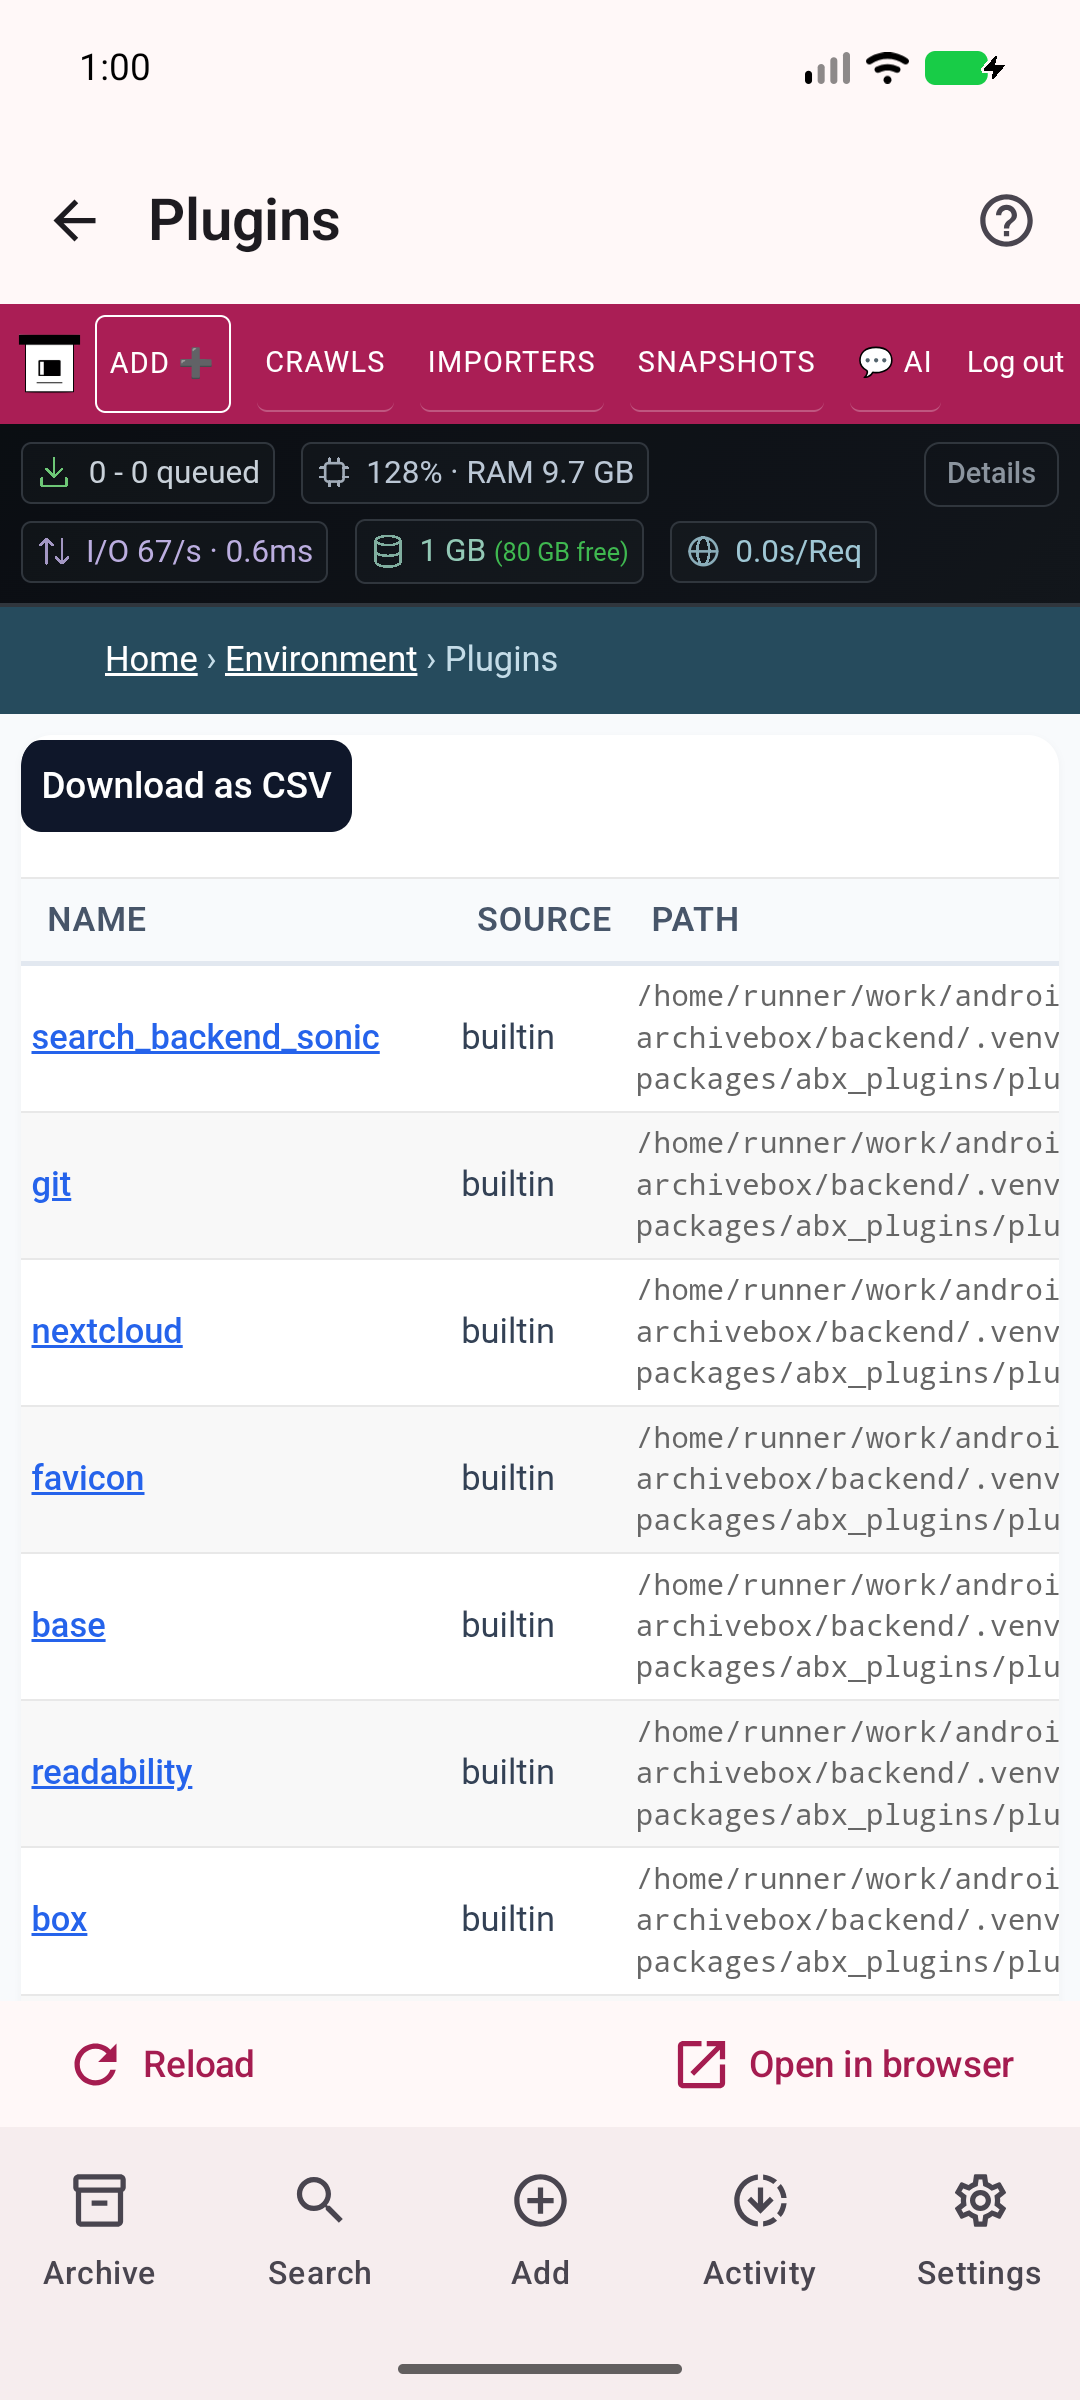Switch to Settings tab
This screenshot has width=1080, height=2400.
click(979, 2231)
